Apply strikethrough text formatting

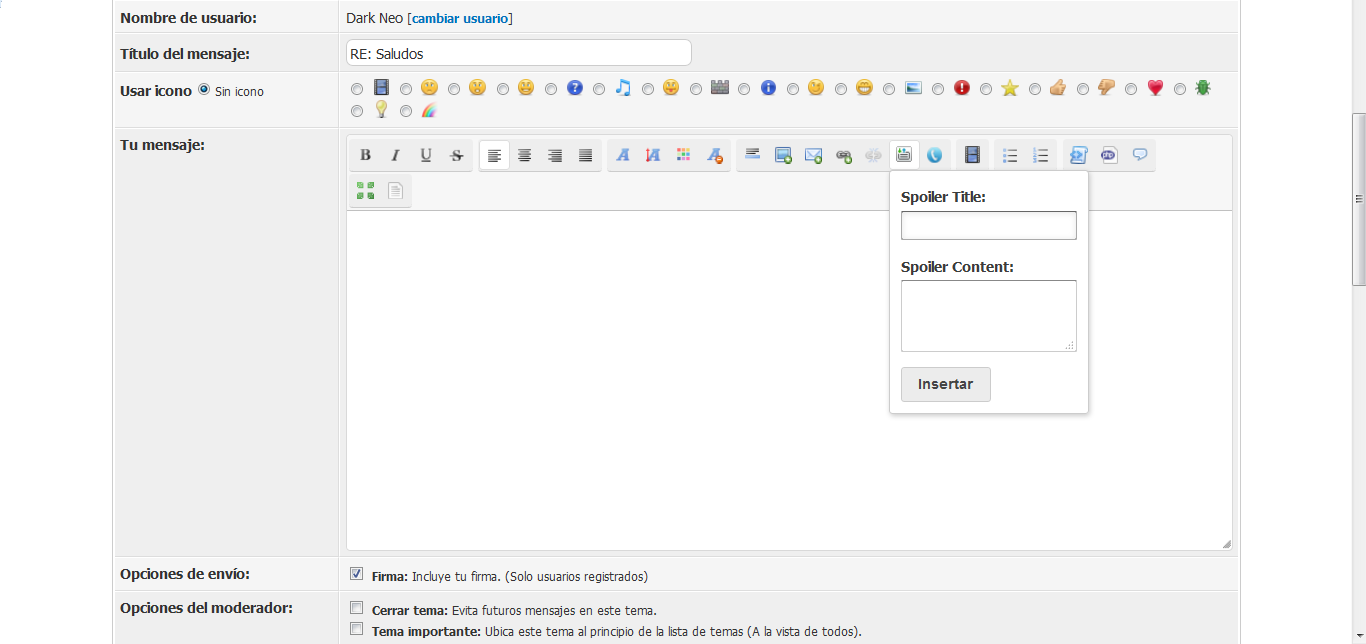pyautogui.click(x=456, y=155)
